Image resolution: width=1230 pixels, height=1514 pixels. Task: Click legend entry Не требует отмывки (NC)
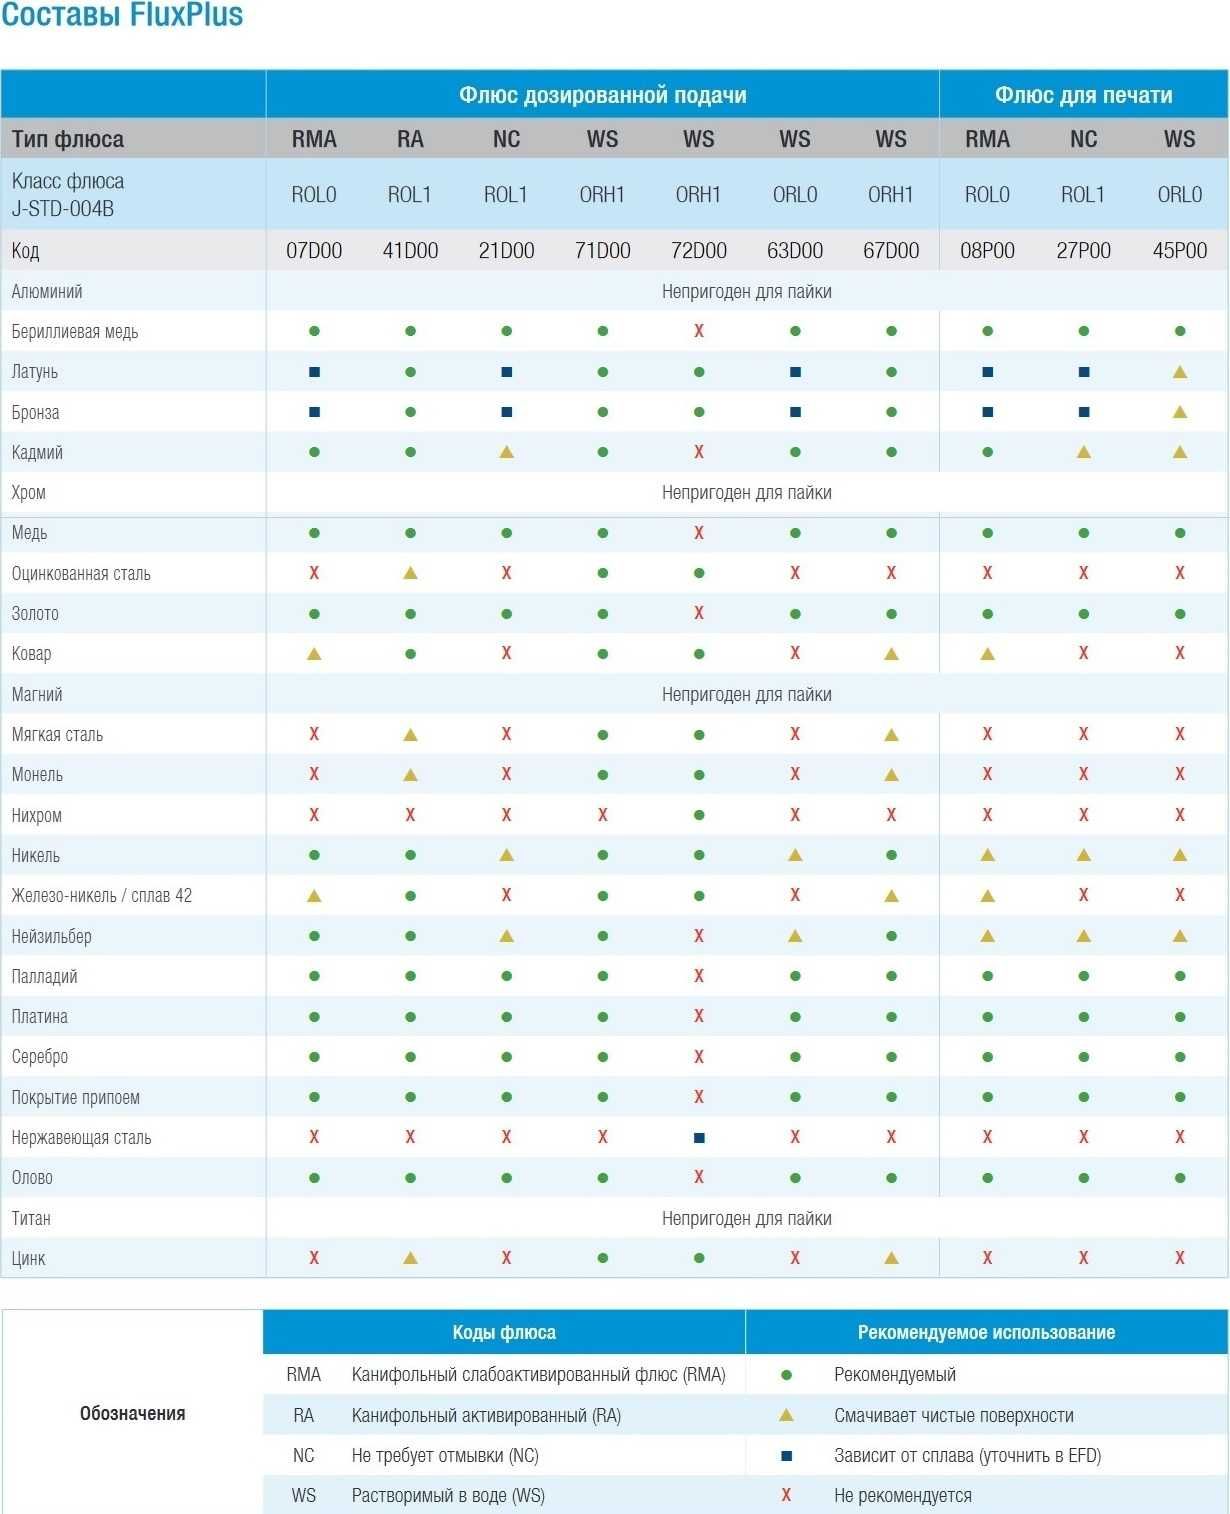pyautogui.click(x=445, y=1456)
